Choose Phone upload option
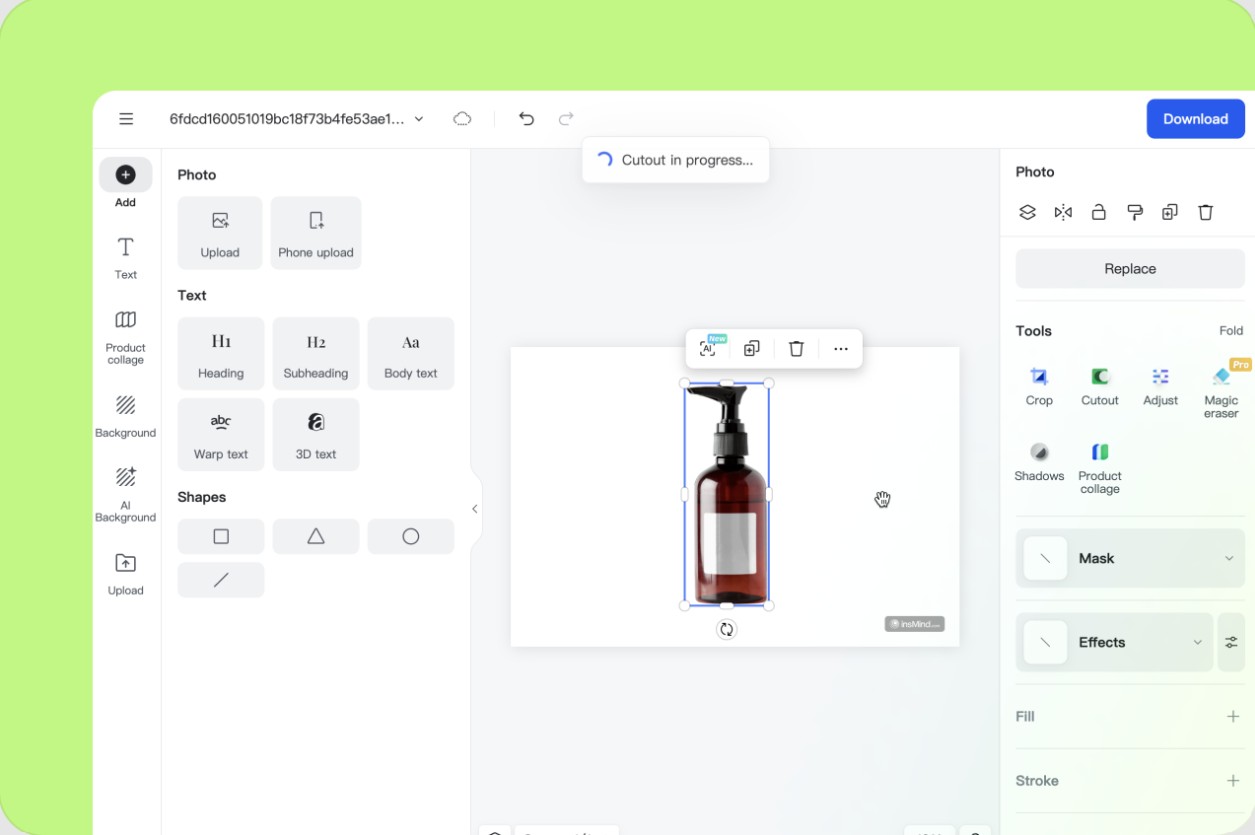 (x=316, y=233)
